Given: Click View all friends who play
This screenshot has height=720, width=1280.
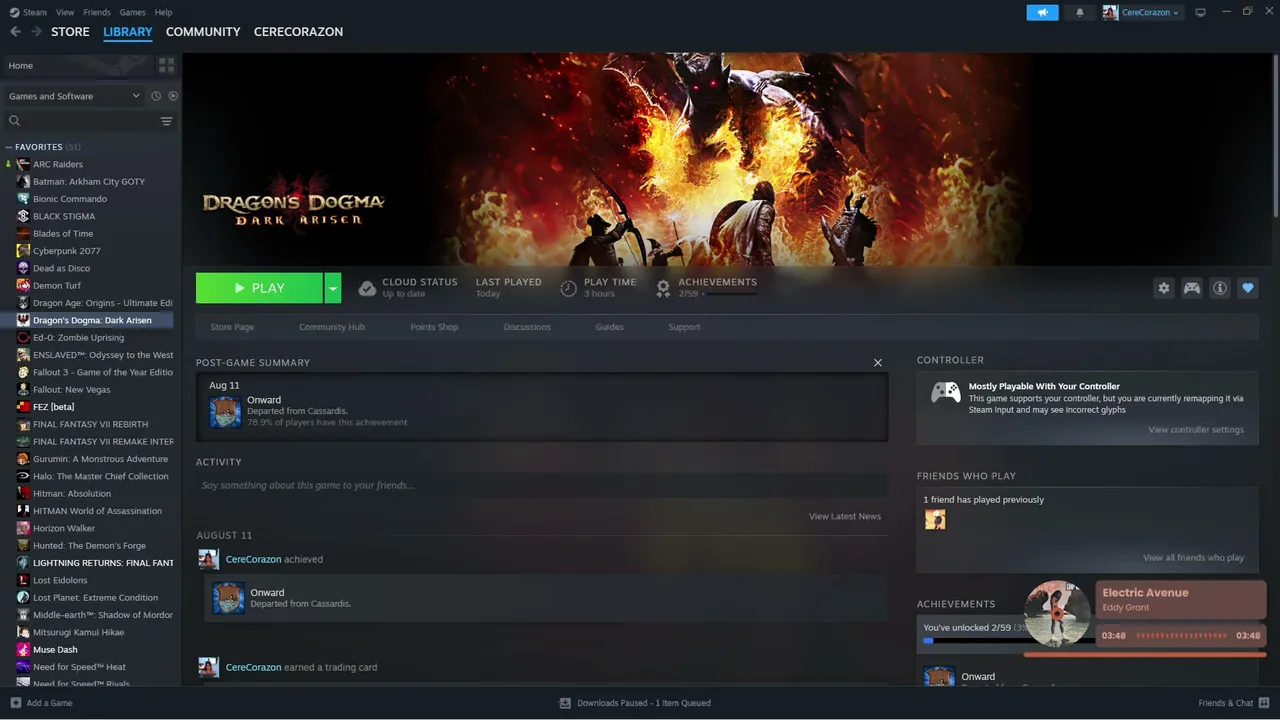Looking at the screenshot, I should coord(1194,558).
